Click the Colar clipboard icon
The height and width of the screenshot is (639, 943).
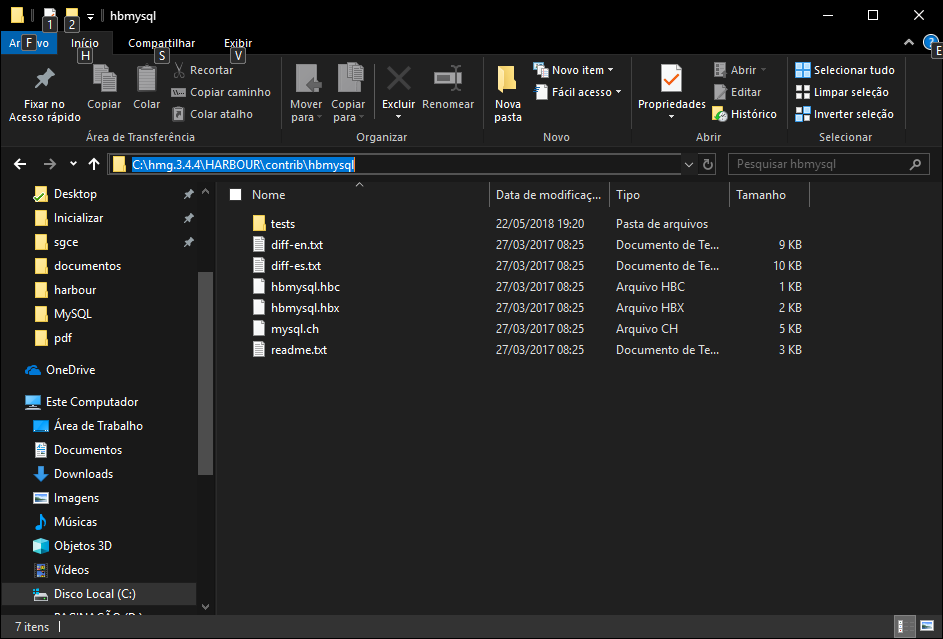click(147, 79)
